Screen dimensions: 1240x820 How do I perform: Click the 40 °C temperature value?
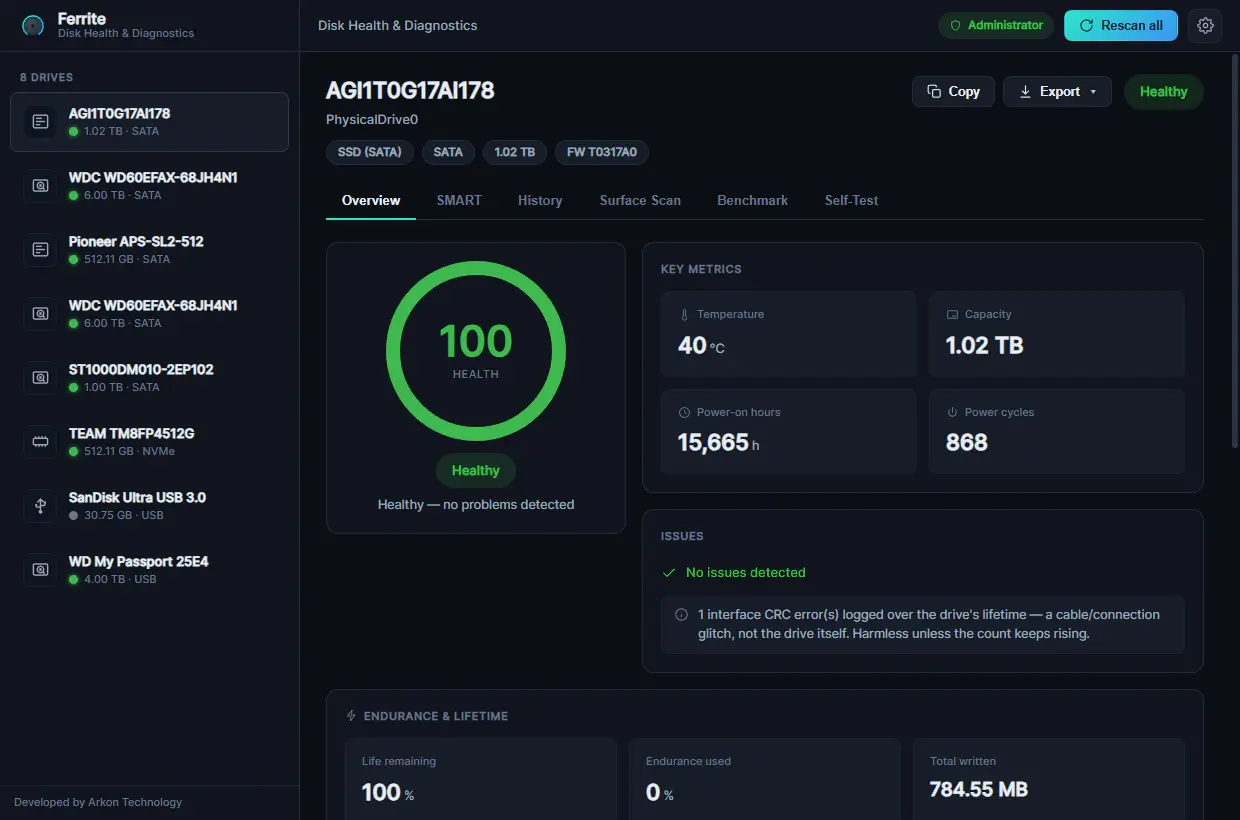point(701,346)
